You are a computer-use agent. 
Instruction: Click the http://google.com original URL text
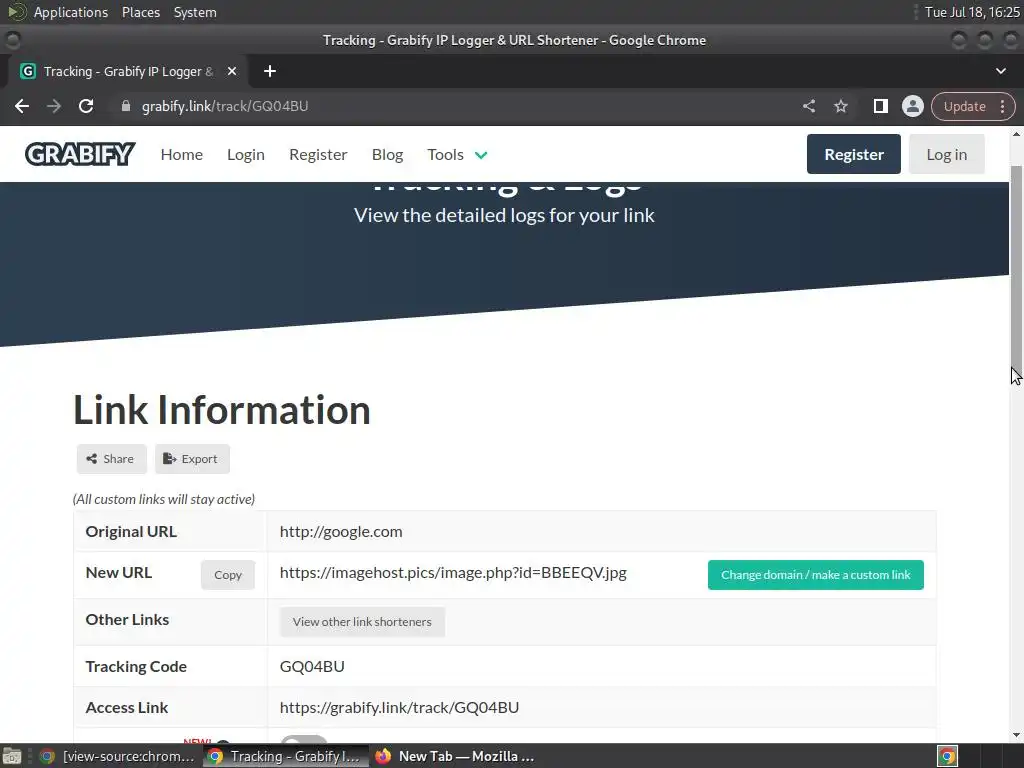tap(341, 532)
